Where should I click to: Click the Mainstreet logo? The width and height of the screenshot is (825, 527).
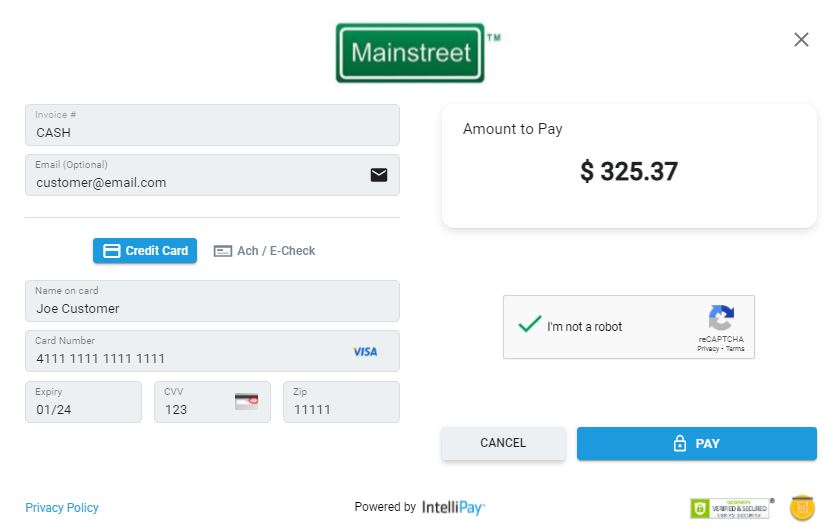410,52
